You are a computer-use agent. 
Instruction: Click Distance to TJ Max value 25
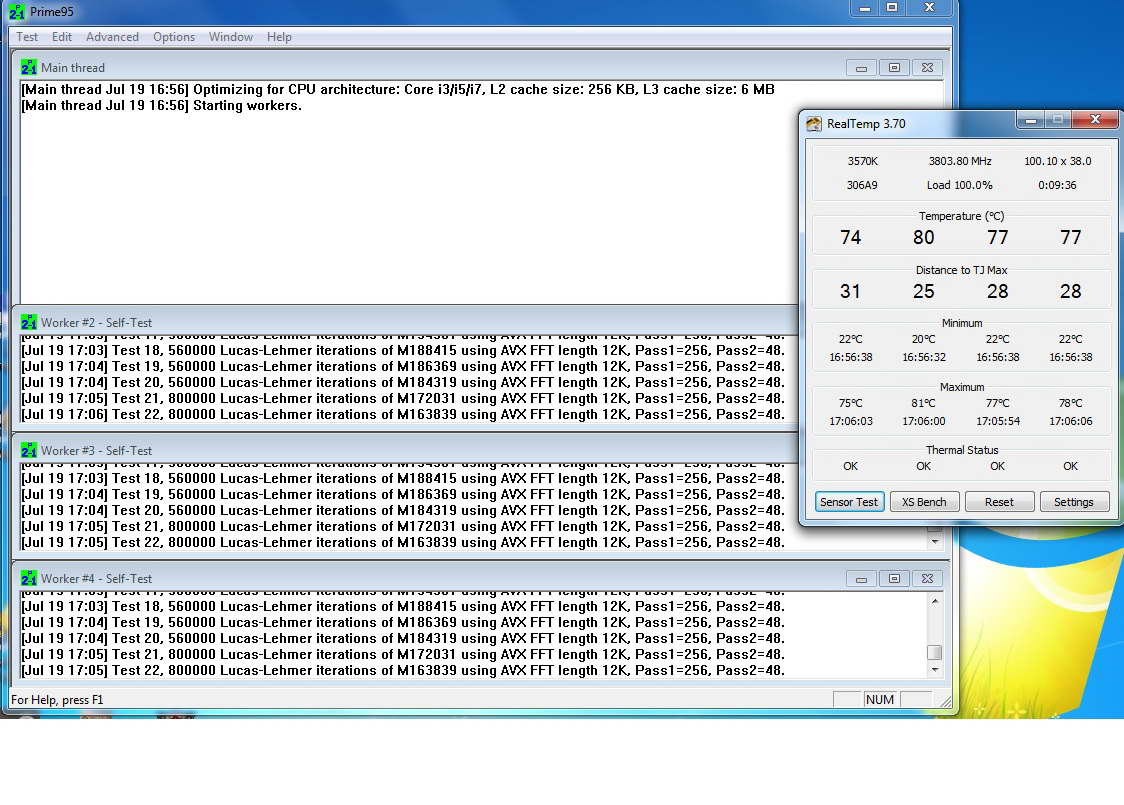point(923,291)
